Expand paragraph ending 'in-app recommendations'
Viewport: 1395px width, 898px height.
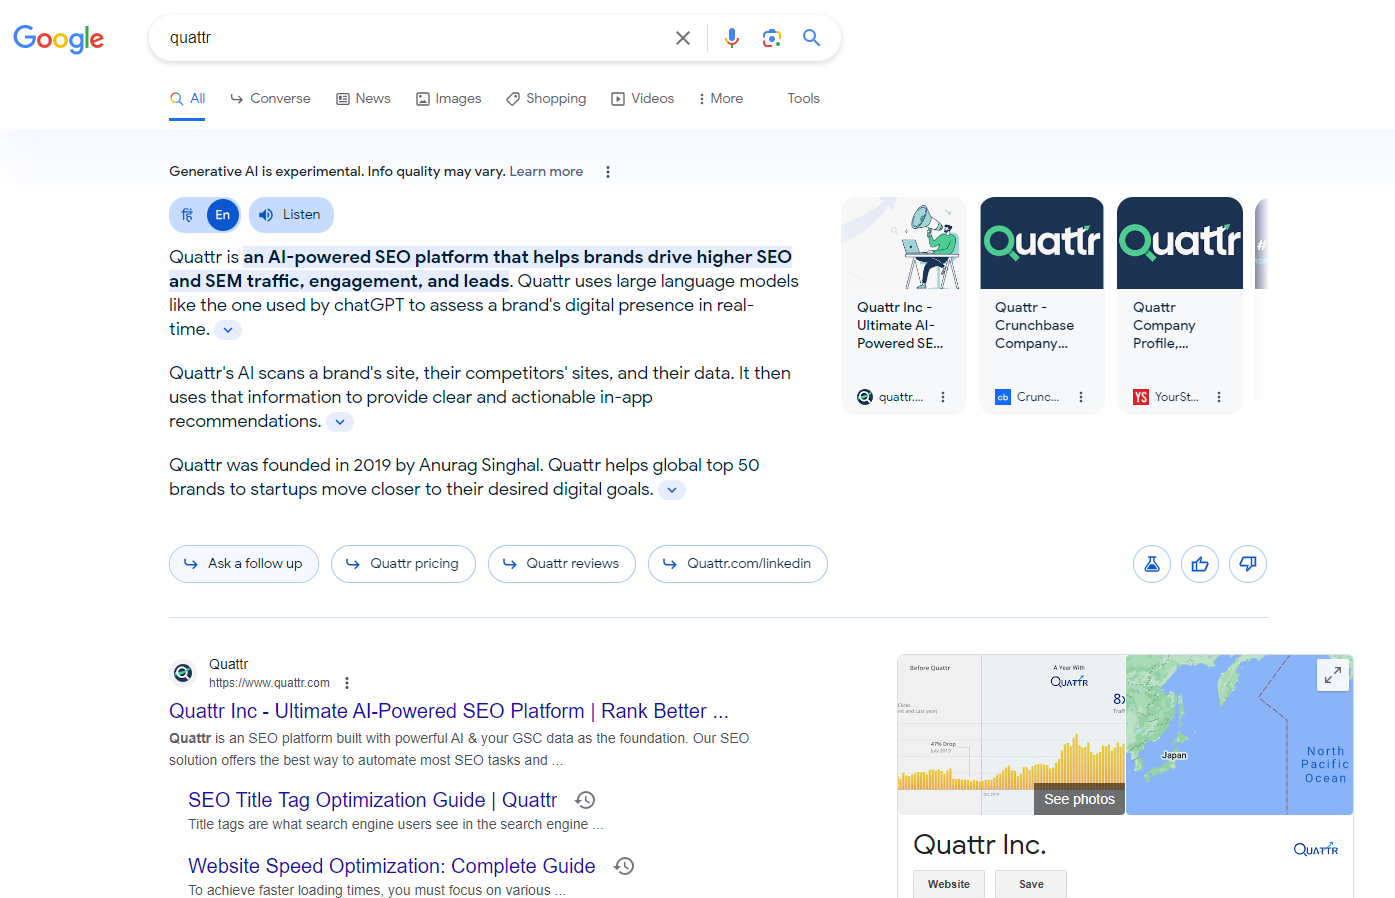pos(340,422)
